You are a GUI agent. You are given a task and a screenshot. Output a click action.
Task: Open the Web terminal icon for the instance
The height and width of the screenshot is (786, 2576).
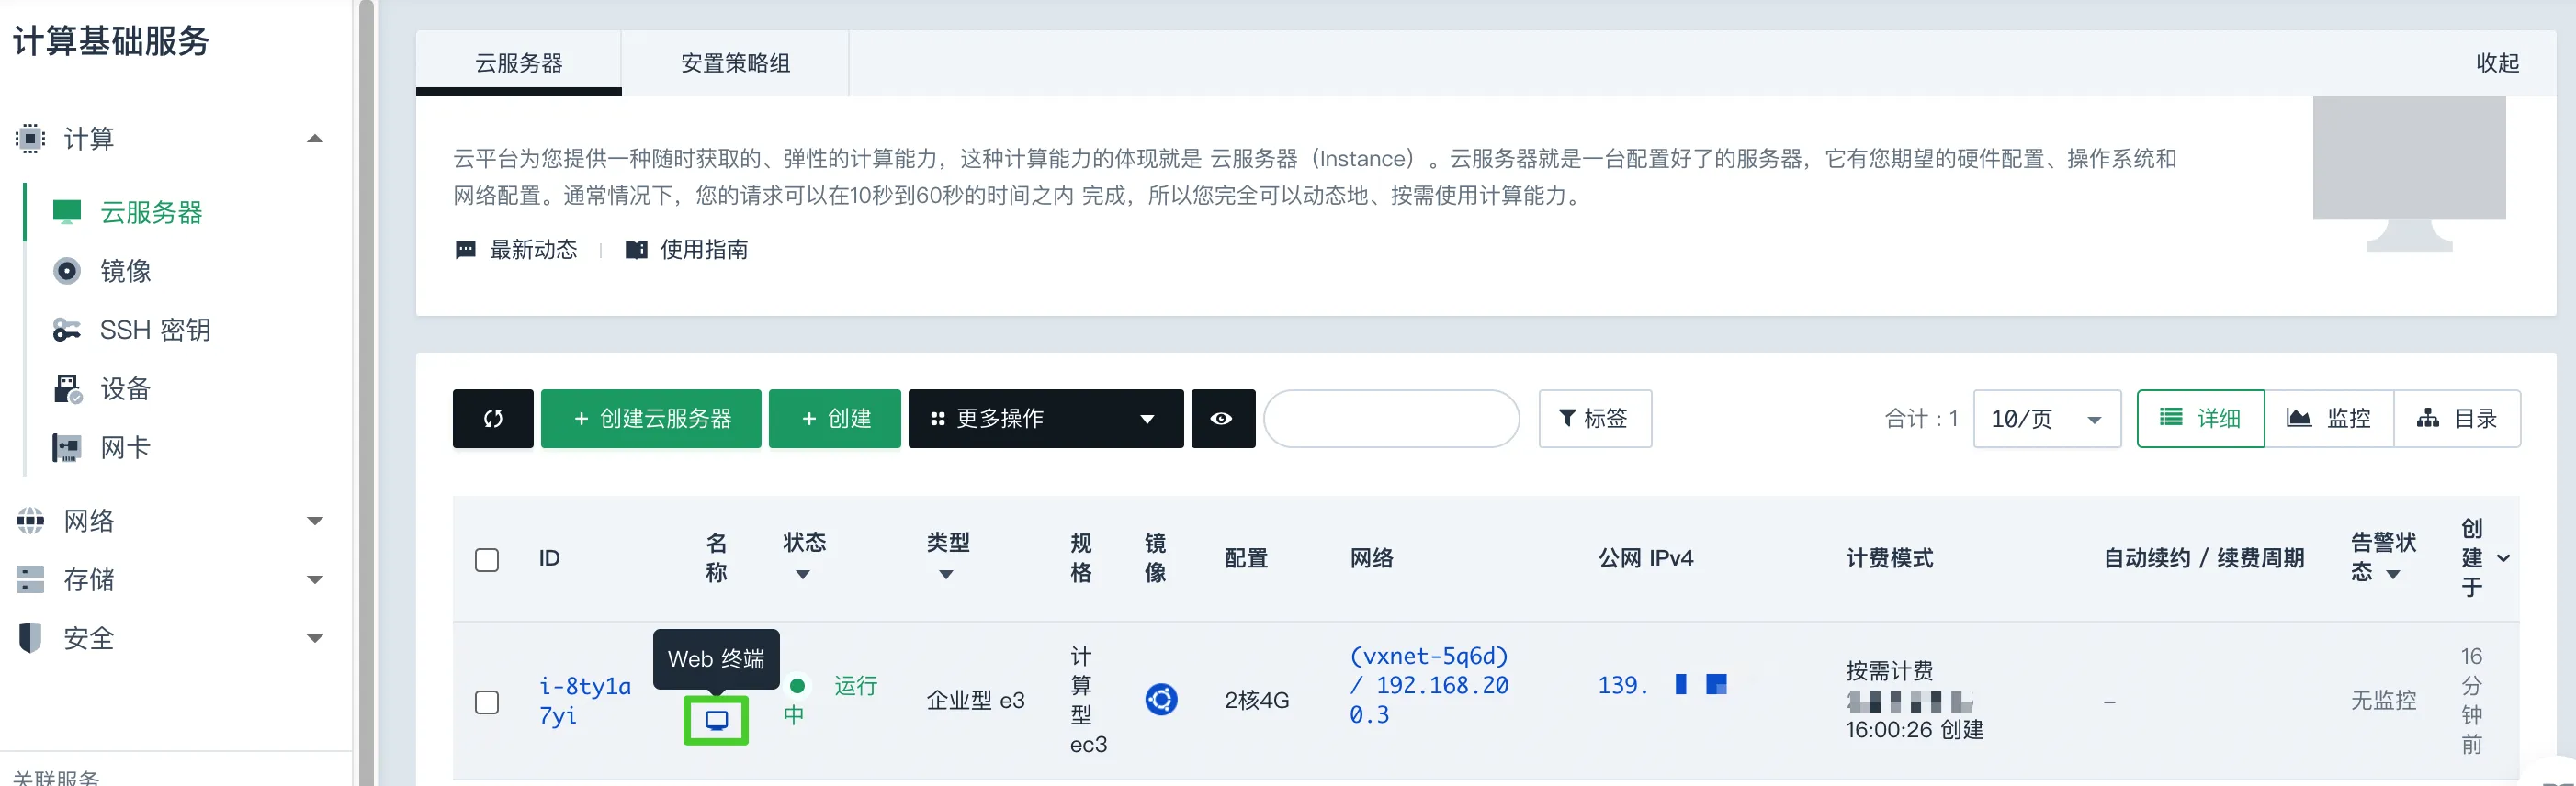(716, 720)
